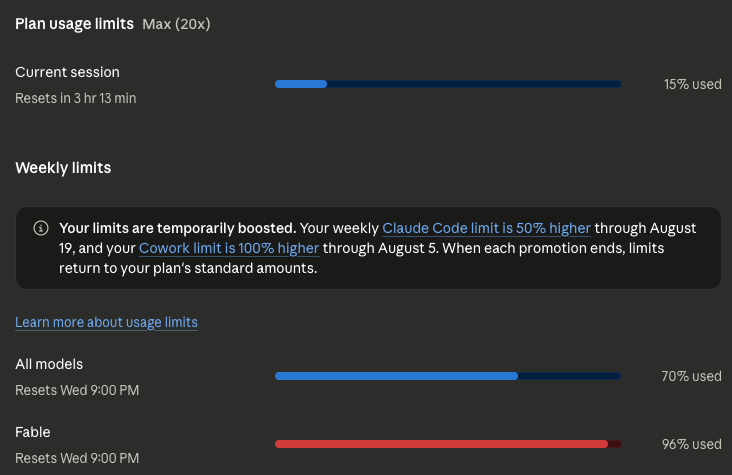
Task: Click the Current session label
Action: [67, 72]
